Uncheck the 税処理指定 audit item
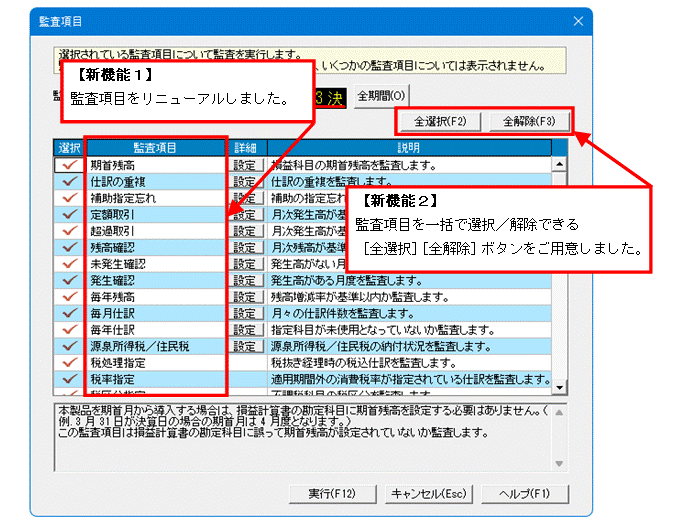Screen dimensions: 682x526 pos(69,363)
